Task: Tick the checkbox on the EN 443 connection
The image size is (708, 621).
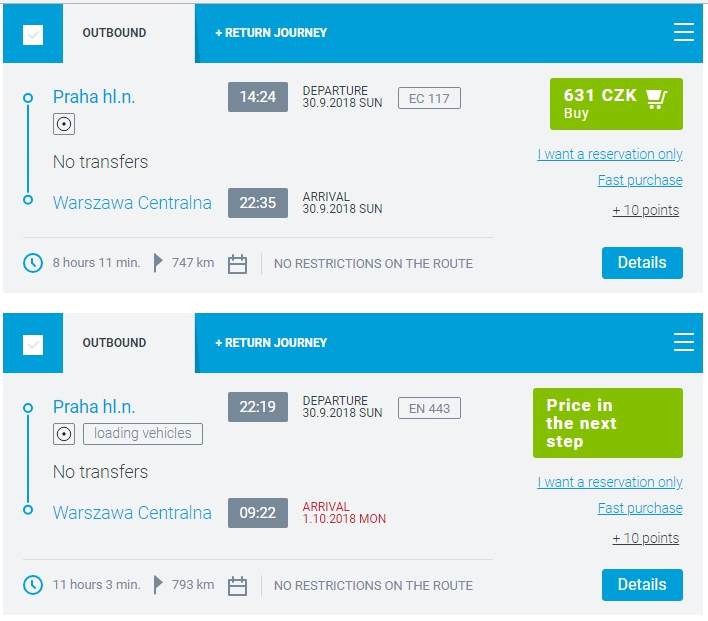Action: click(33, 345)
